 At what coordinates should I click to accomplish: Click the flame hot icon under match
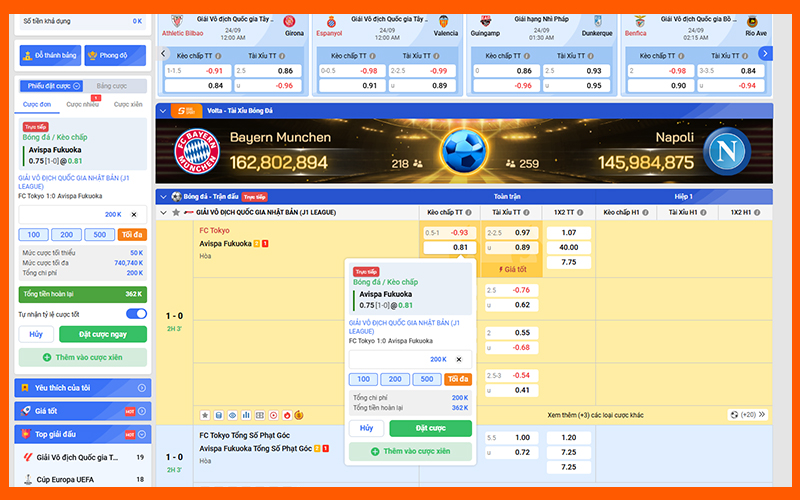click(x=286, y=414)
